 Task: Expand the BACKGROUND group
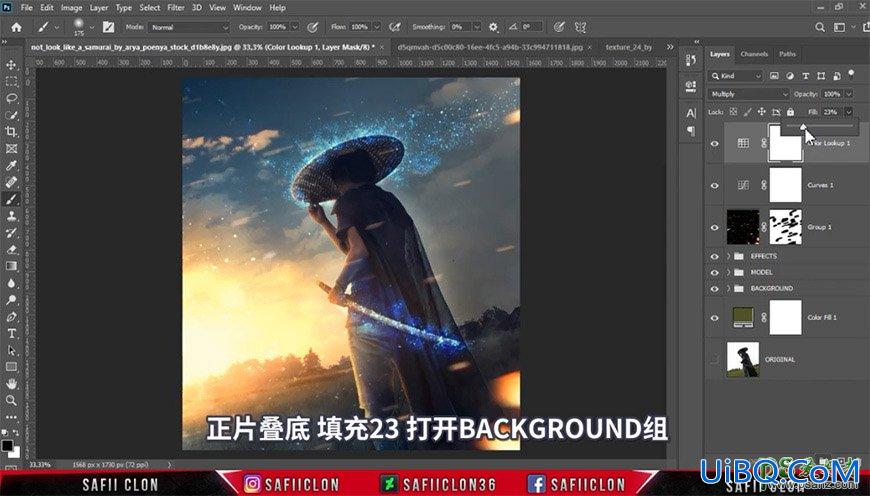[x=729, y=289]
